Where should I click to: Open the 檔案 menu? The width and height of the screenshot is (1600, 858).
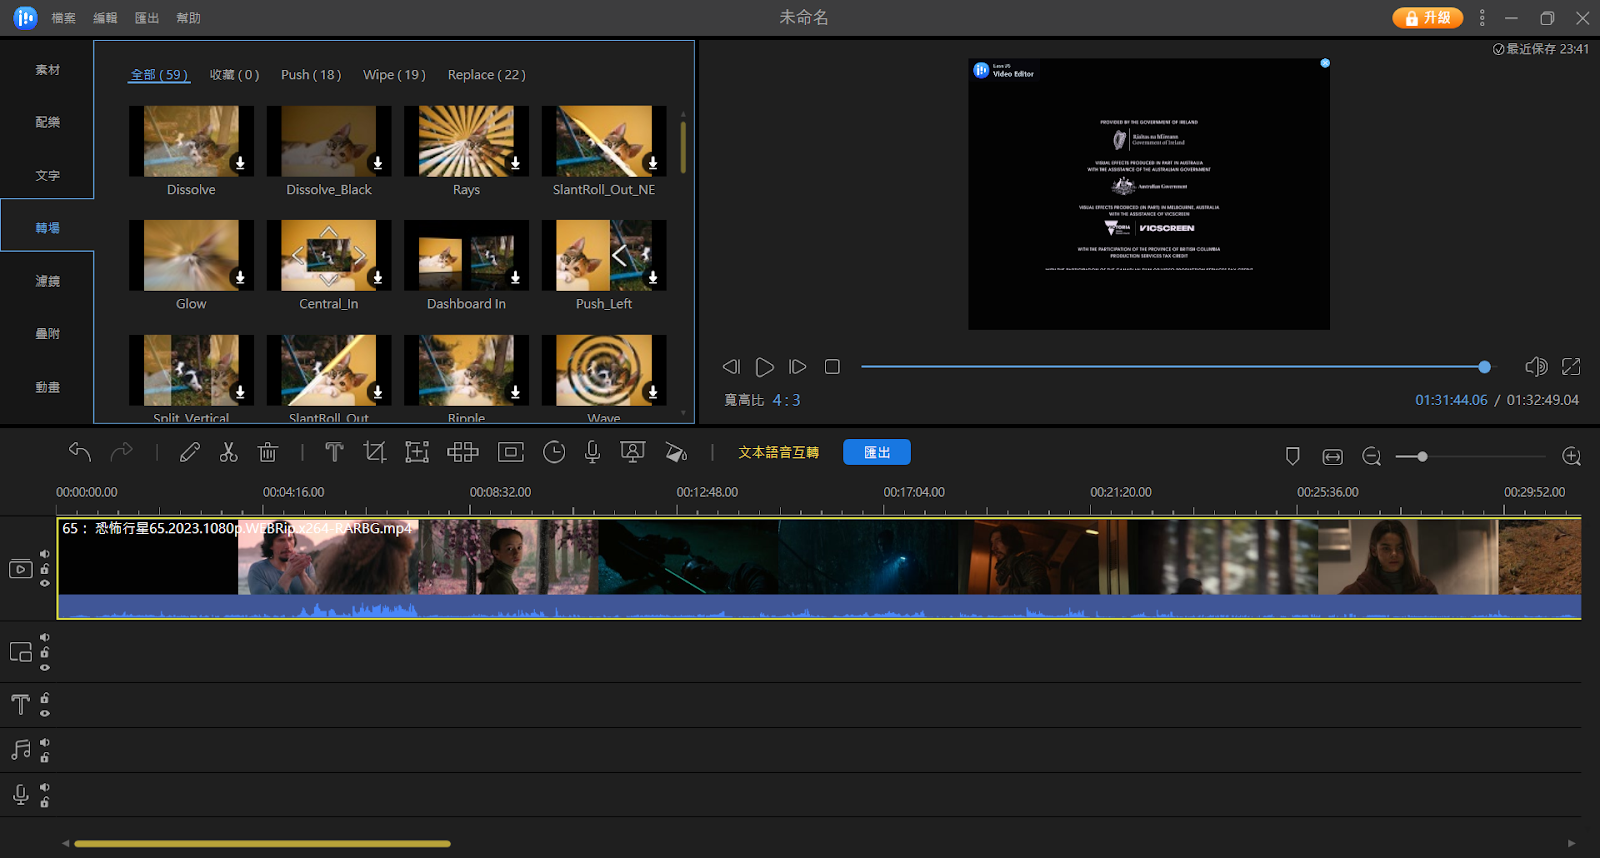[63, 18]
